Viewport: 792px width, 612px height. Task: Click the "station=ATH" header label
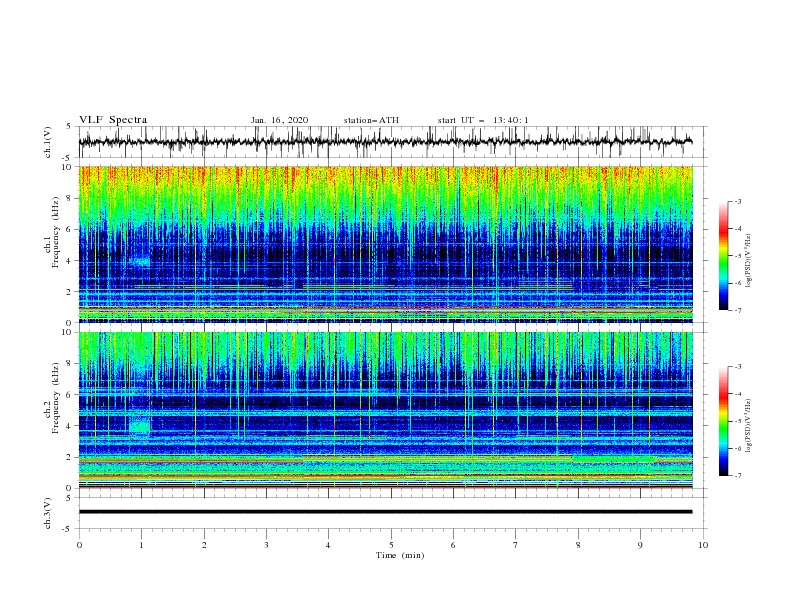click(371, 120)
